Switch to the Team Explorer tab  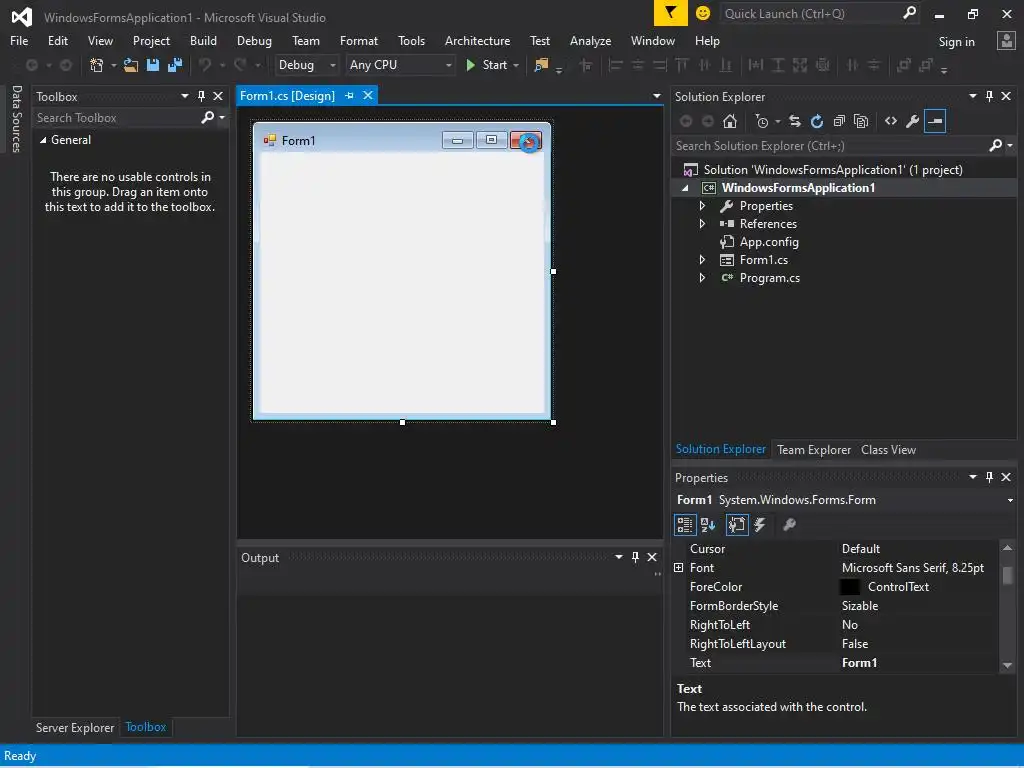click(x=814, y=450)
